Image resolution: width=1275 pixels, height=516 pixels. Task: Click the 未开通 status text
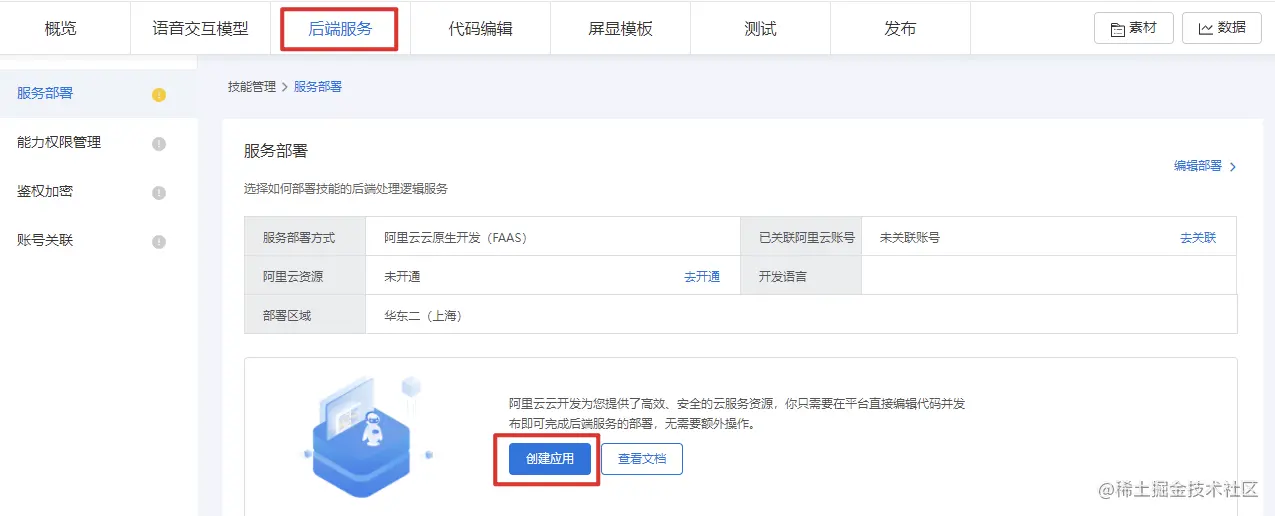(x=402, y=277)
